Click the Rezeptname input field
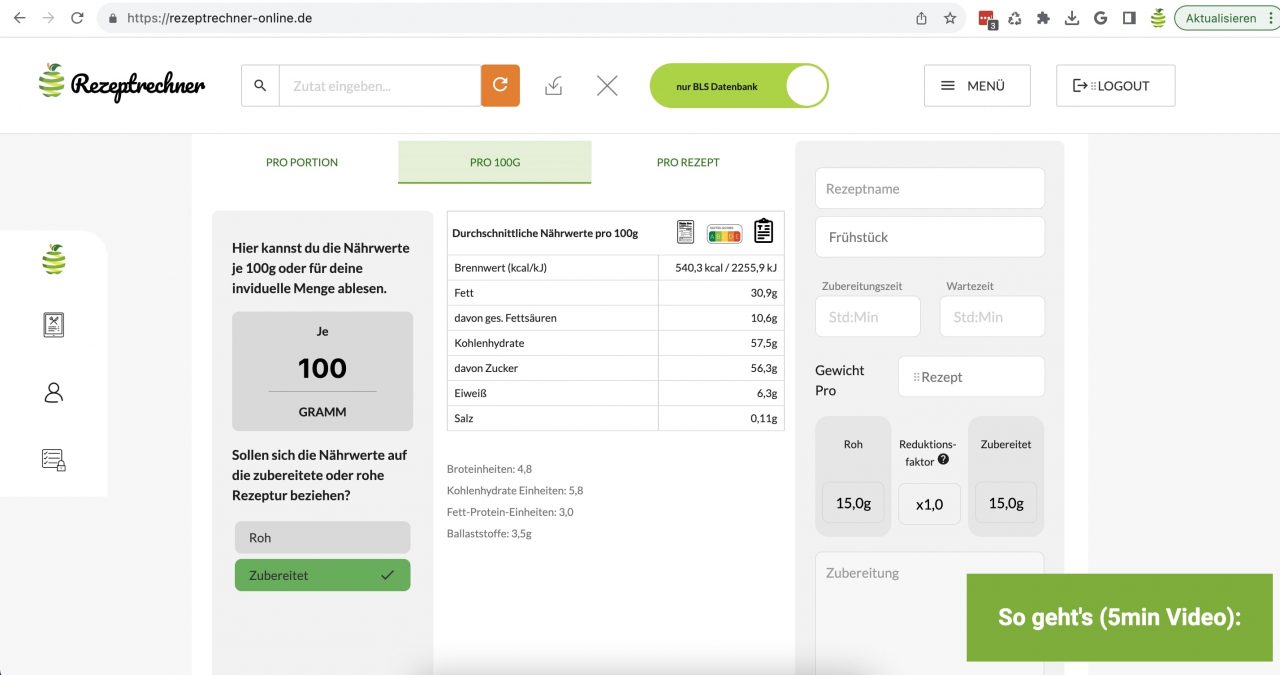The width and height of the screenshot is (1280, 675). [x=929, y=188]
